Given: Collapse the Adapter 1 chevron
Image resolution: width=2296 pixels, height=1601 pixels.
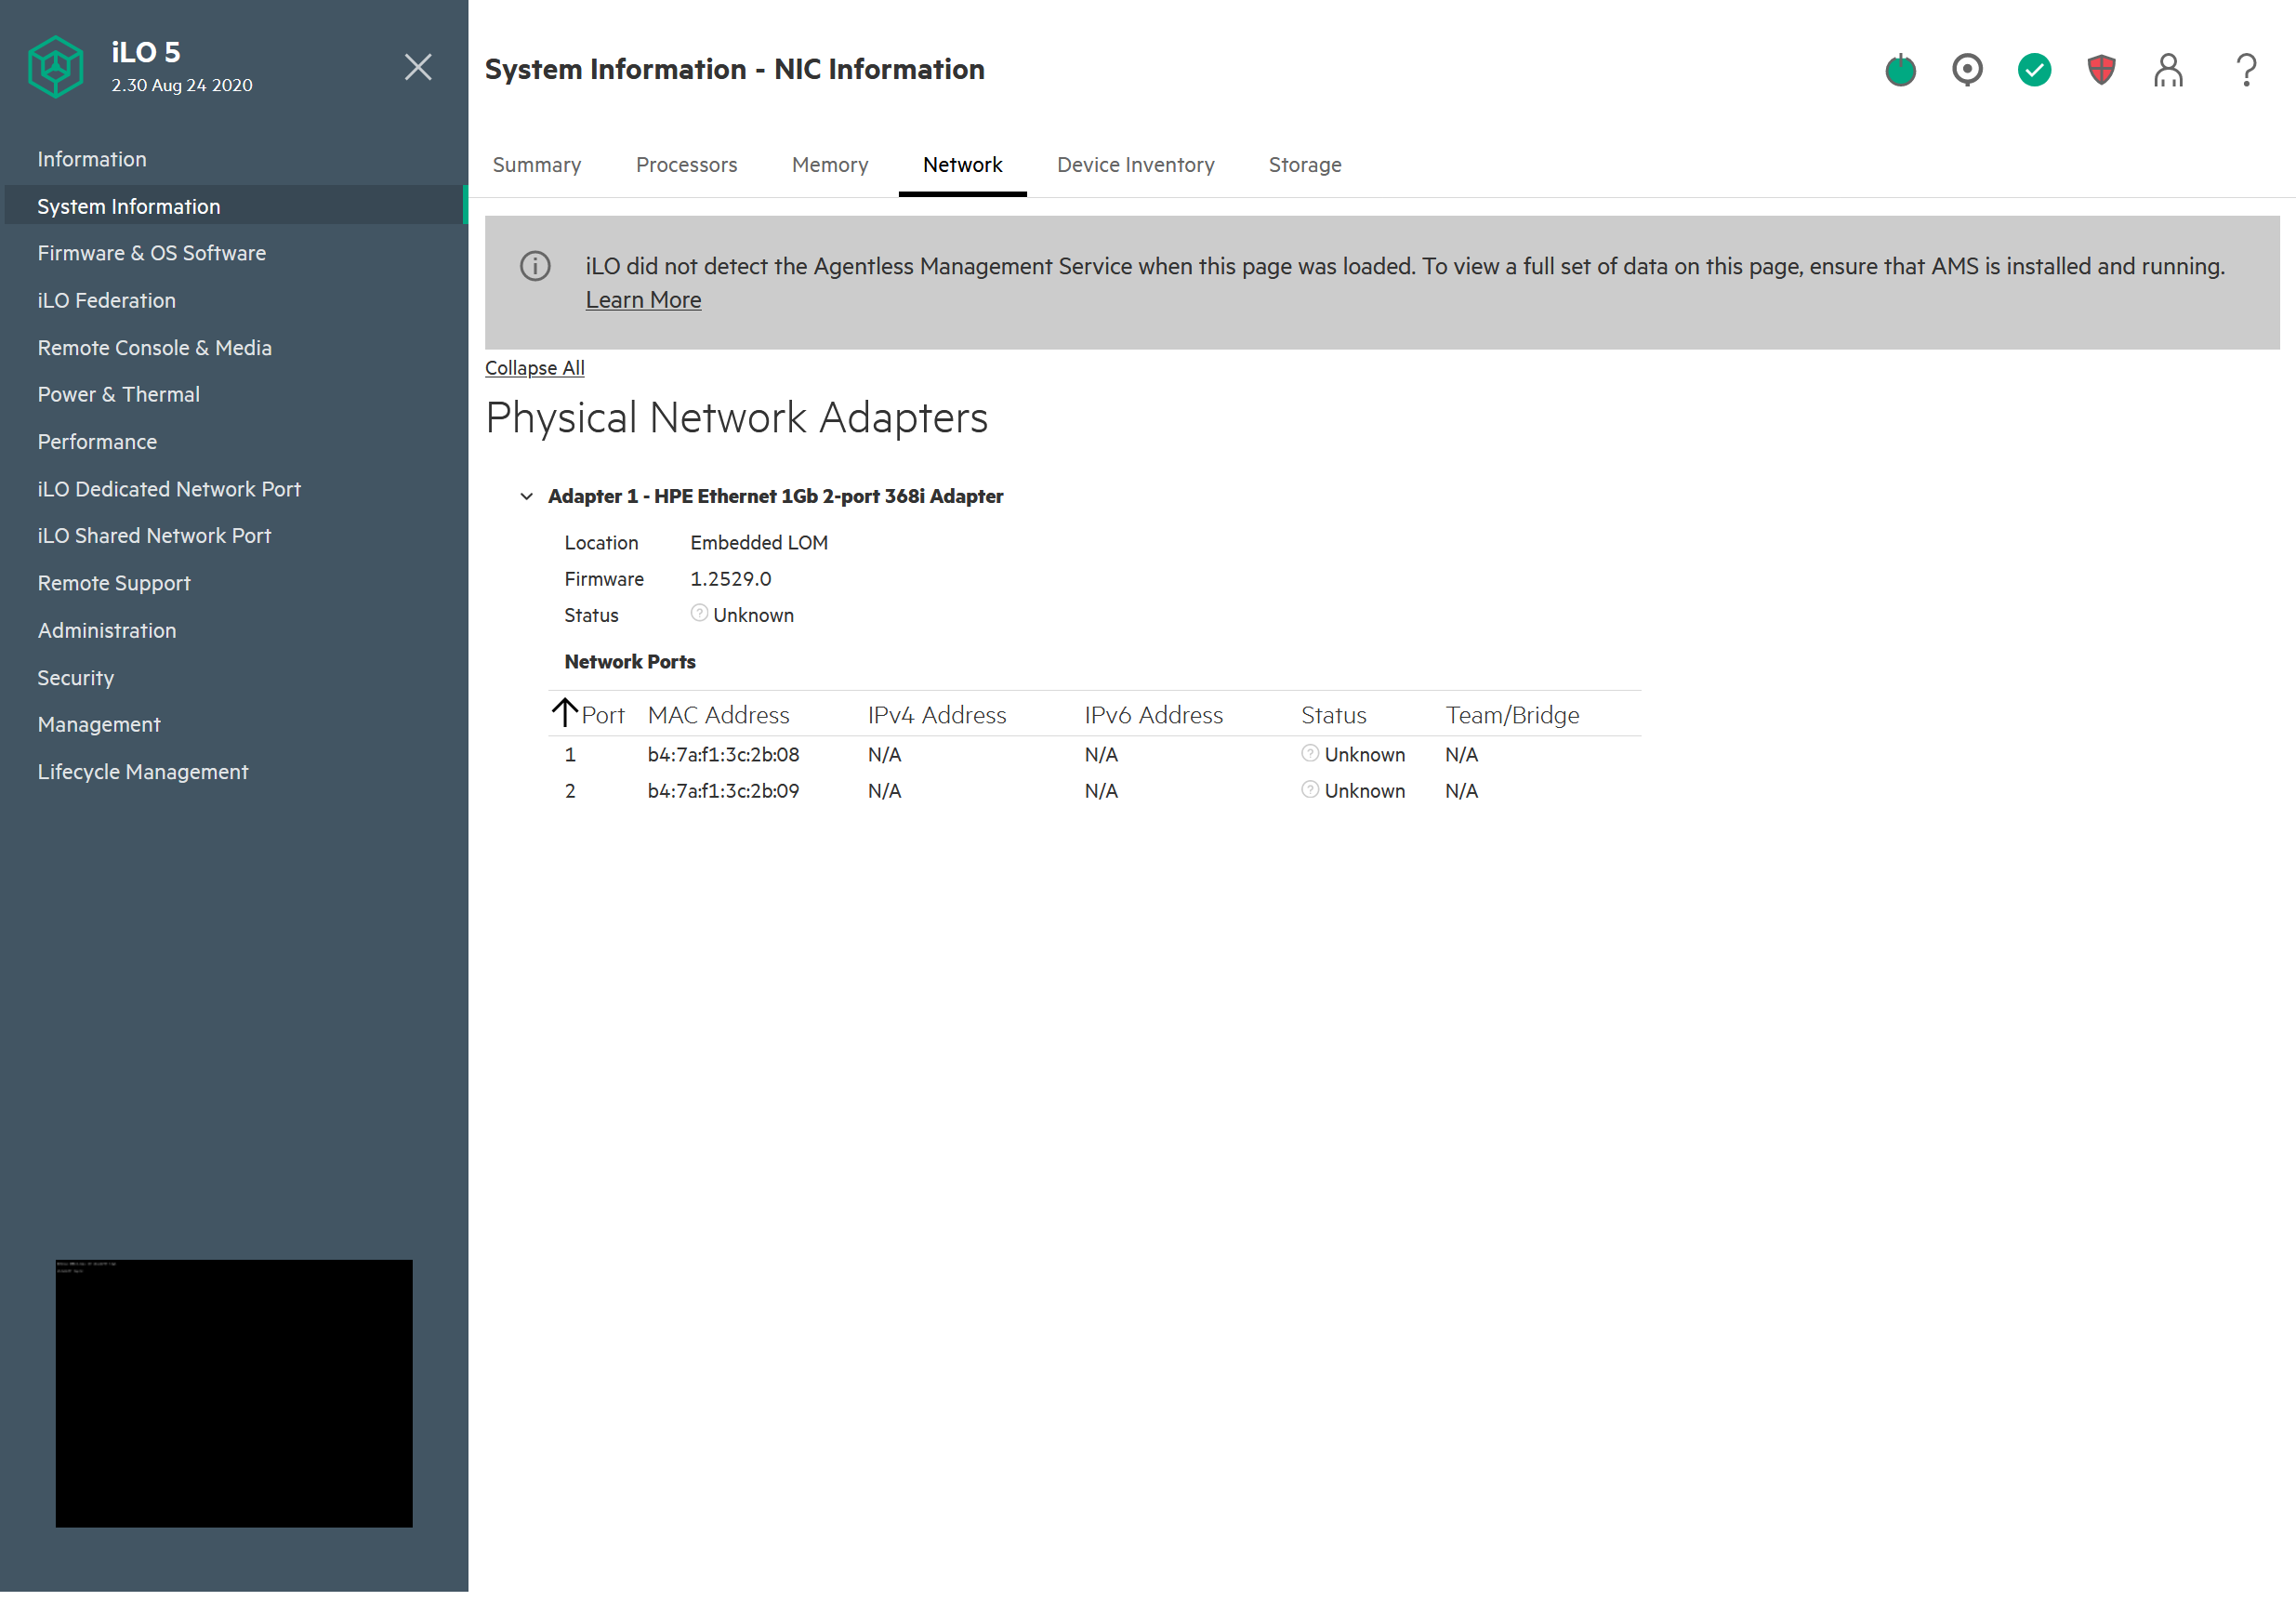Looking at the screenshot, I should coord(526,496).
